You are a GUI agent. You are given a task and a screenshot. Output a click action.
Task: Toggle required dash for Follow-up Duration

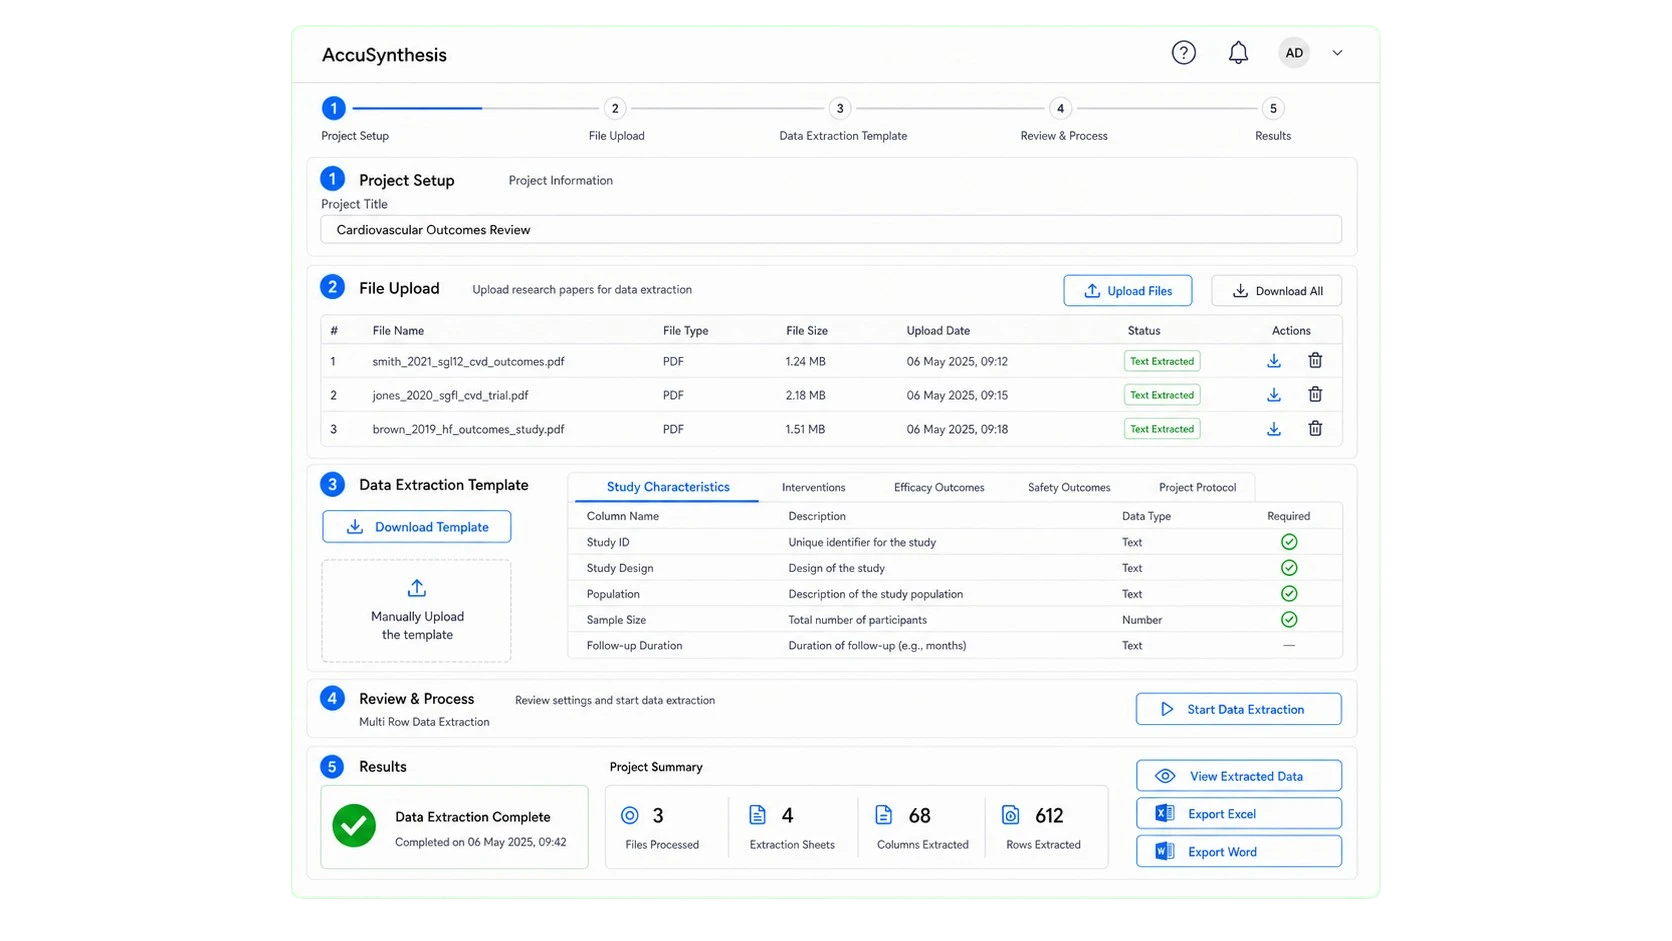click(1289, 646)
